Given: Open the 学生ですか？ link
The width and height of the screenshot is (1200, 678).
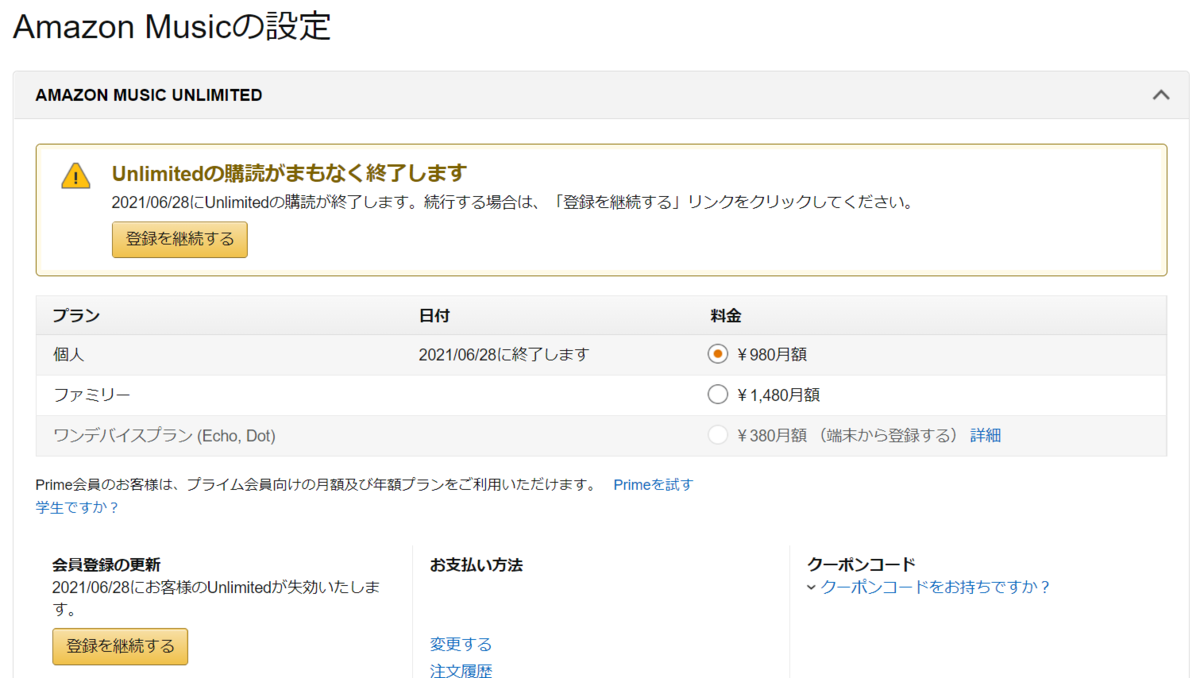Looking at the screenshot, I should click(77, 508).
